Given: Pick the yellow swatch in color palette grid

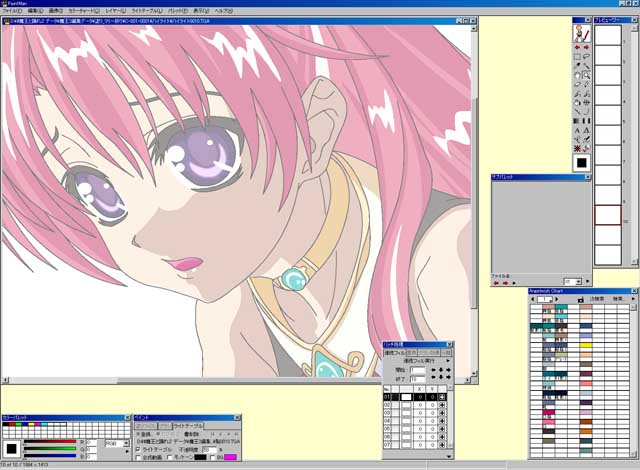Looking at the screenshot, I should point(31,424).
